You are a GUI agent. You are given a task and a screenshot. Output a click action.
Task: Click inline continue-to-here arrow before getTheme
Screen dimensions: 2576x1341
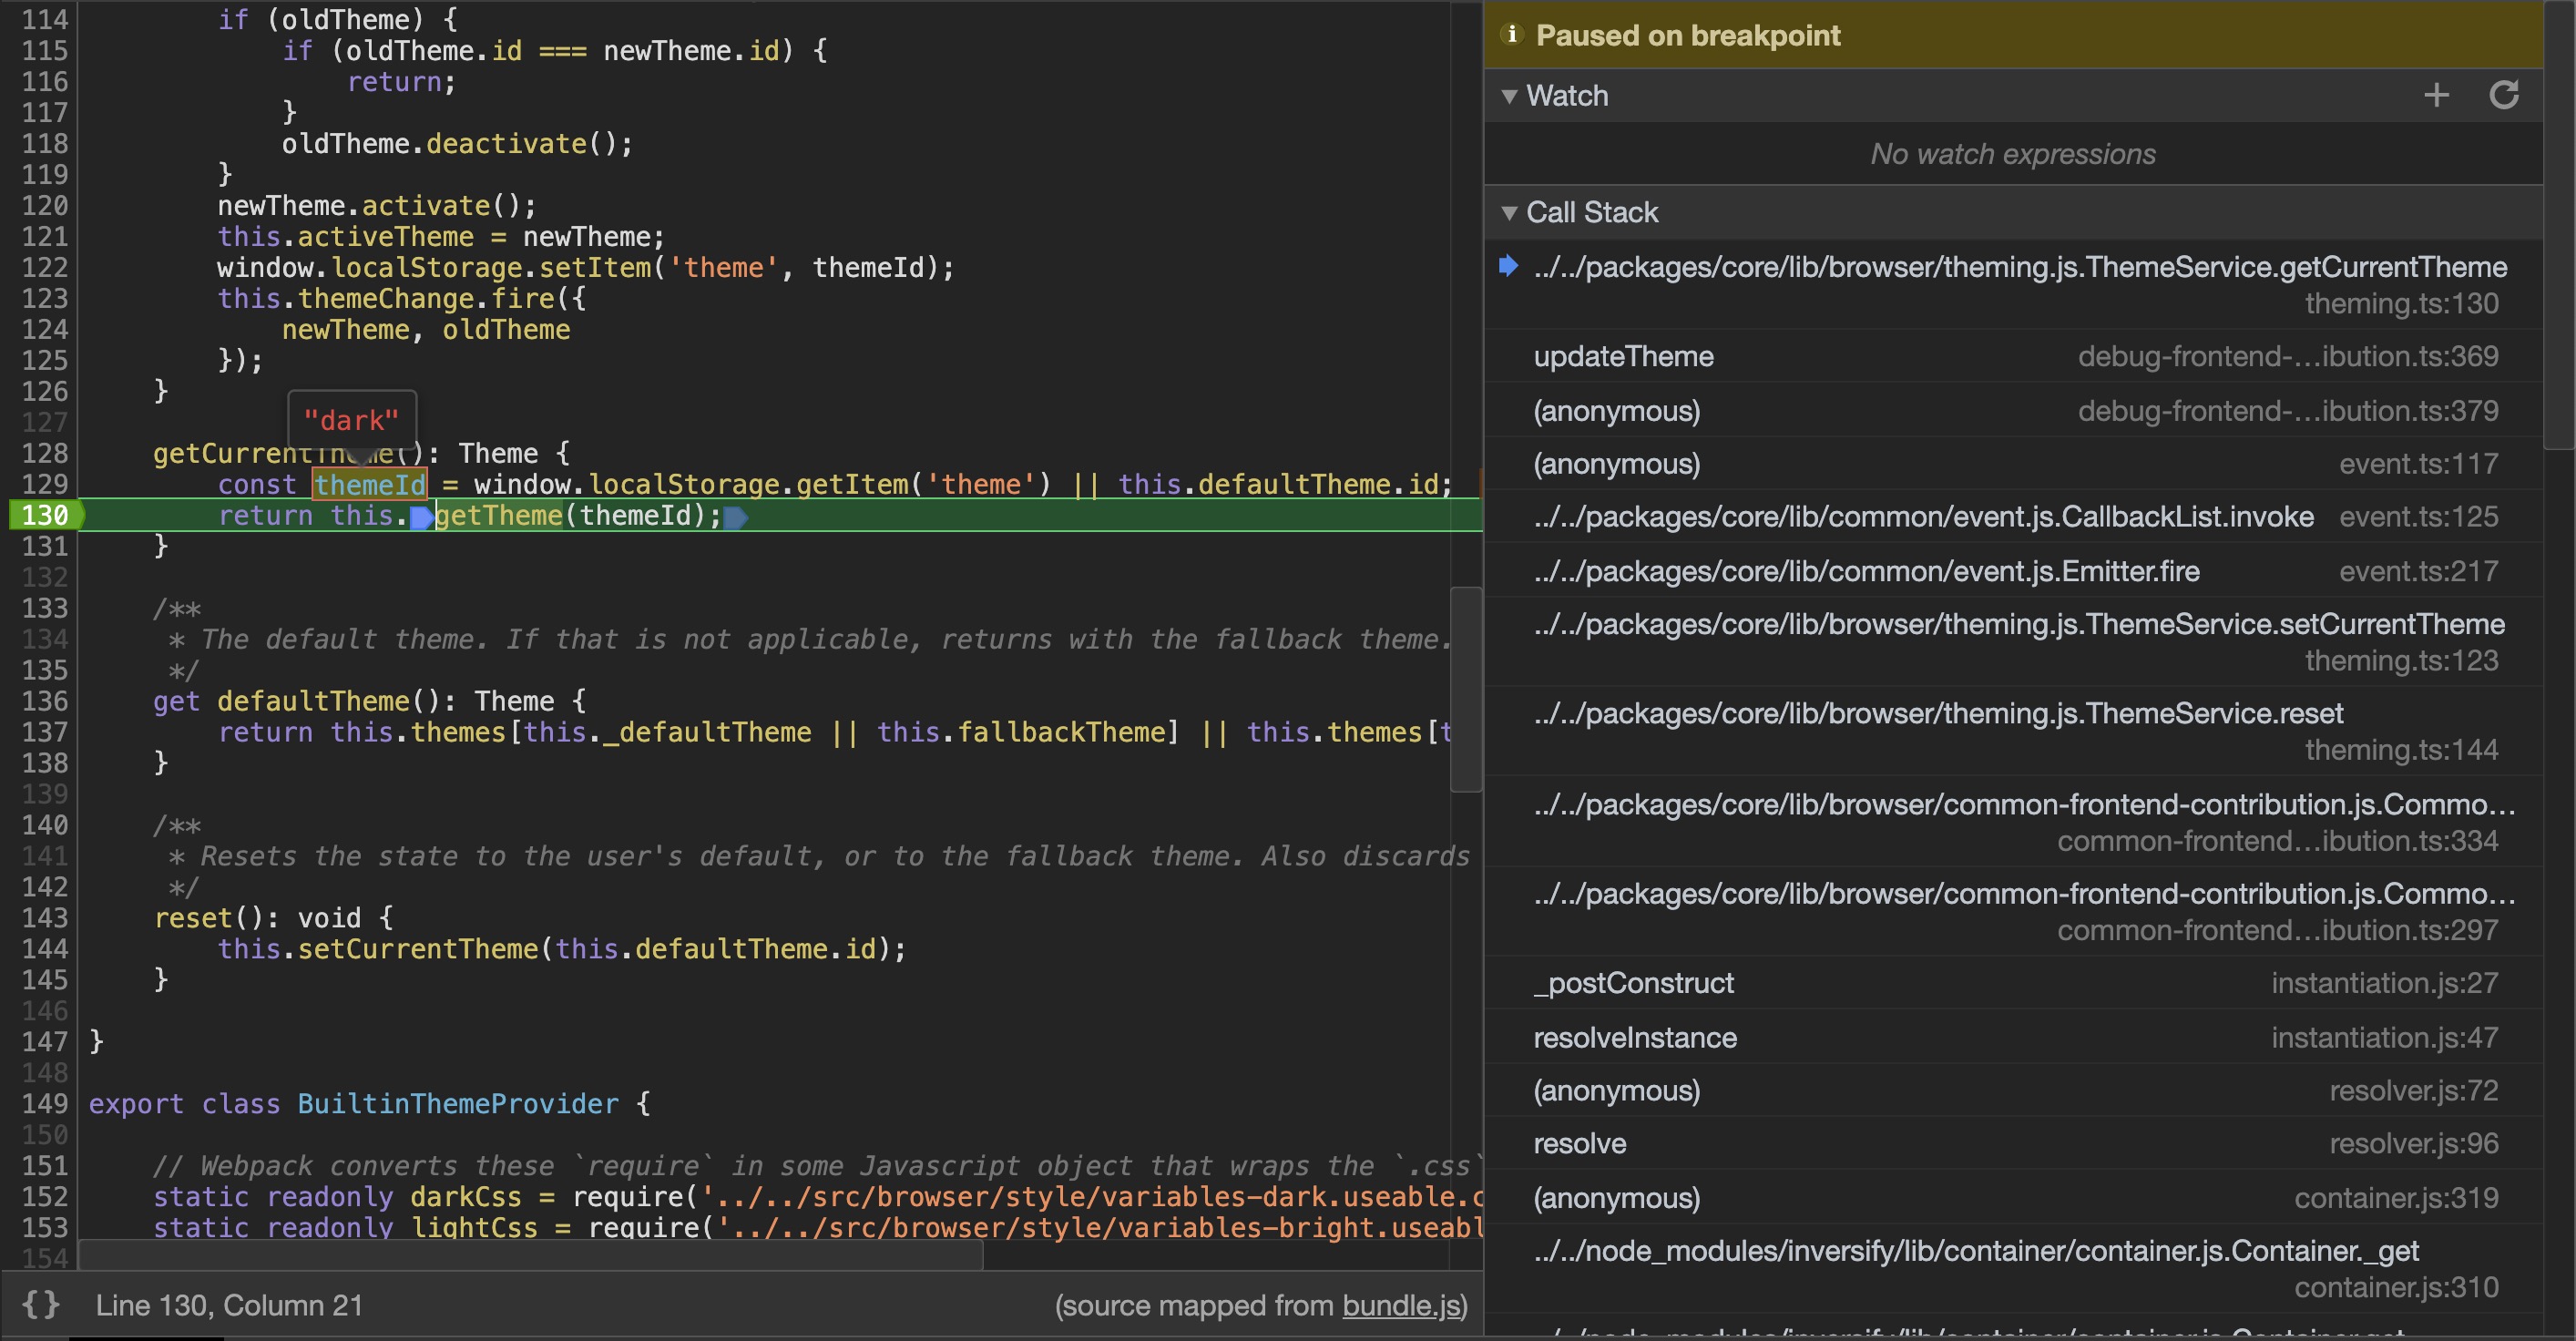tap(422, 517)
